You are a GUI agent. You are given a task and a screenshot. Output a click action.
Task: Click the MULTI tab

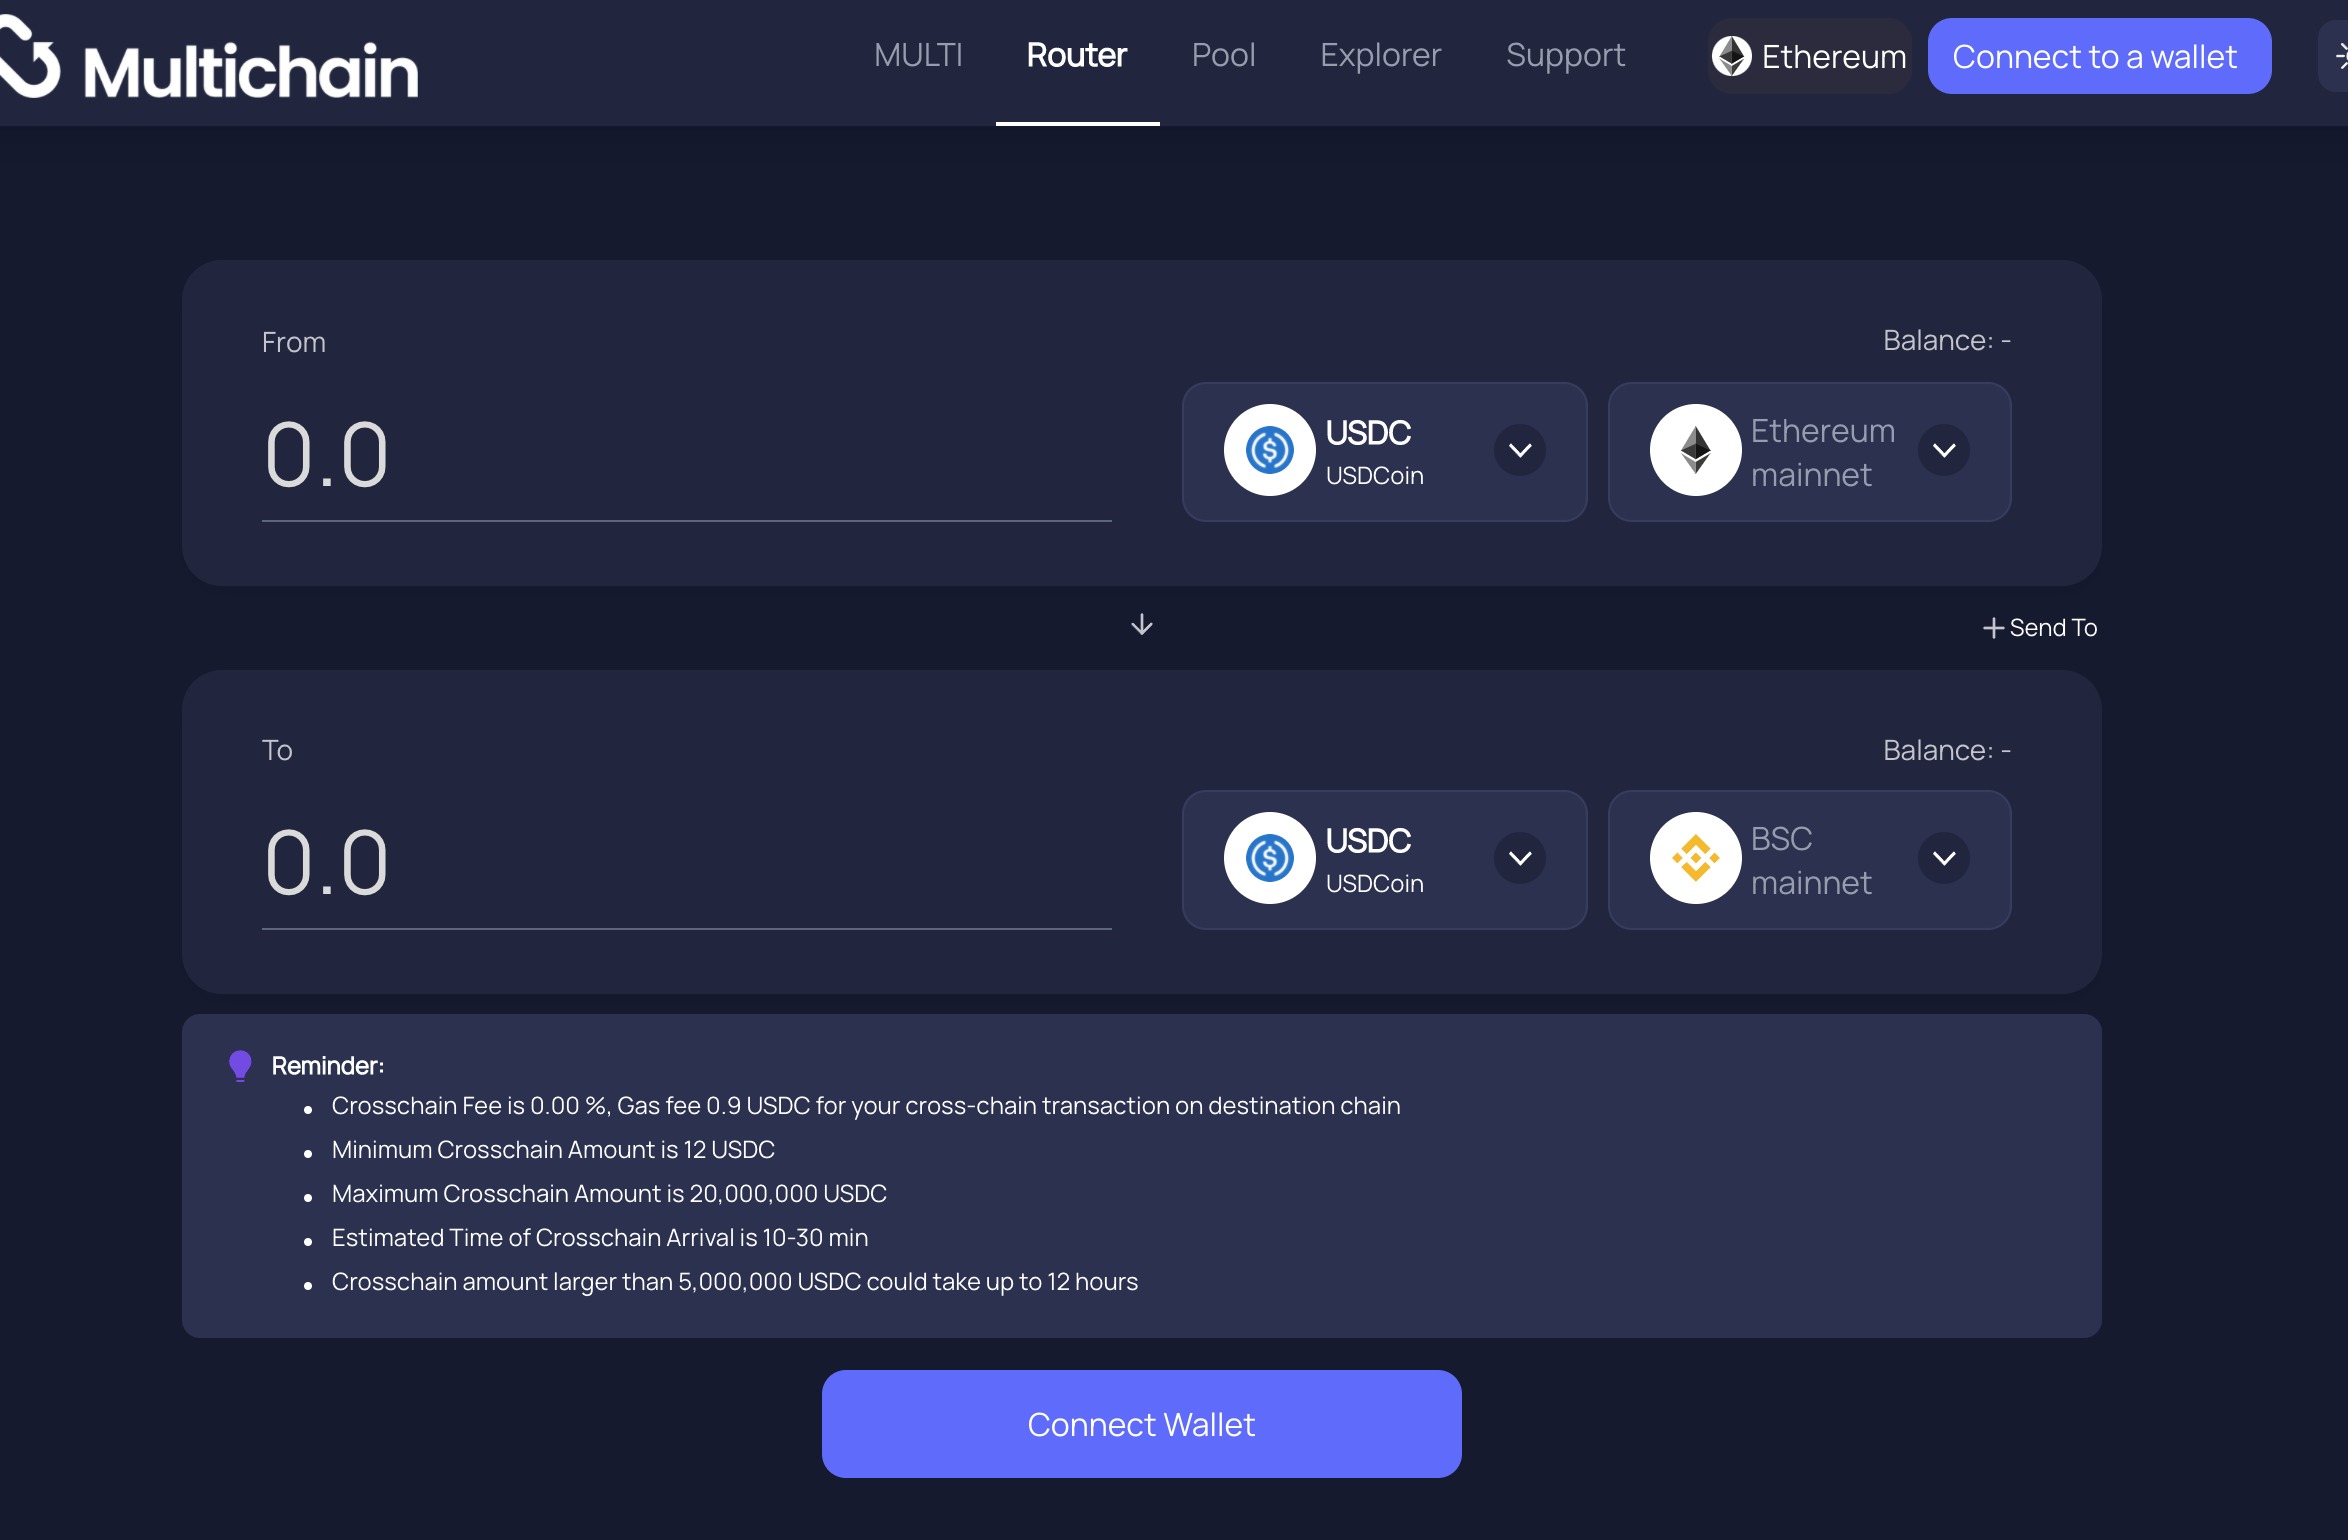[x=920, y=55]
